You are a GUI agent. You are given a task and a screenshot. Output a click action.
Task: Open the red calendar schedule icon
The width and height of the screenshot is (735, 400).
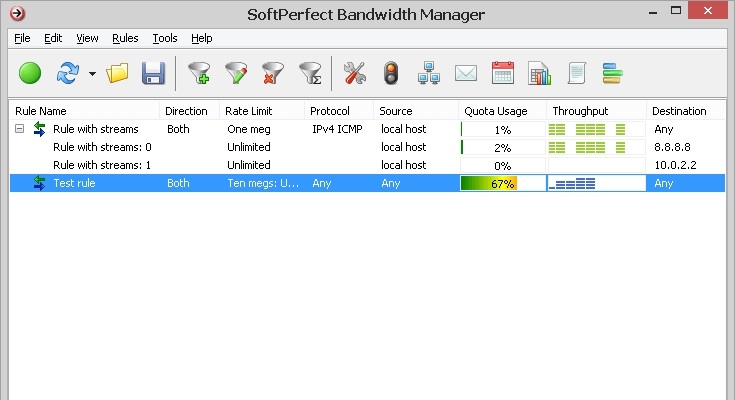(x=502, y=74)
